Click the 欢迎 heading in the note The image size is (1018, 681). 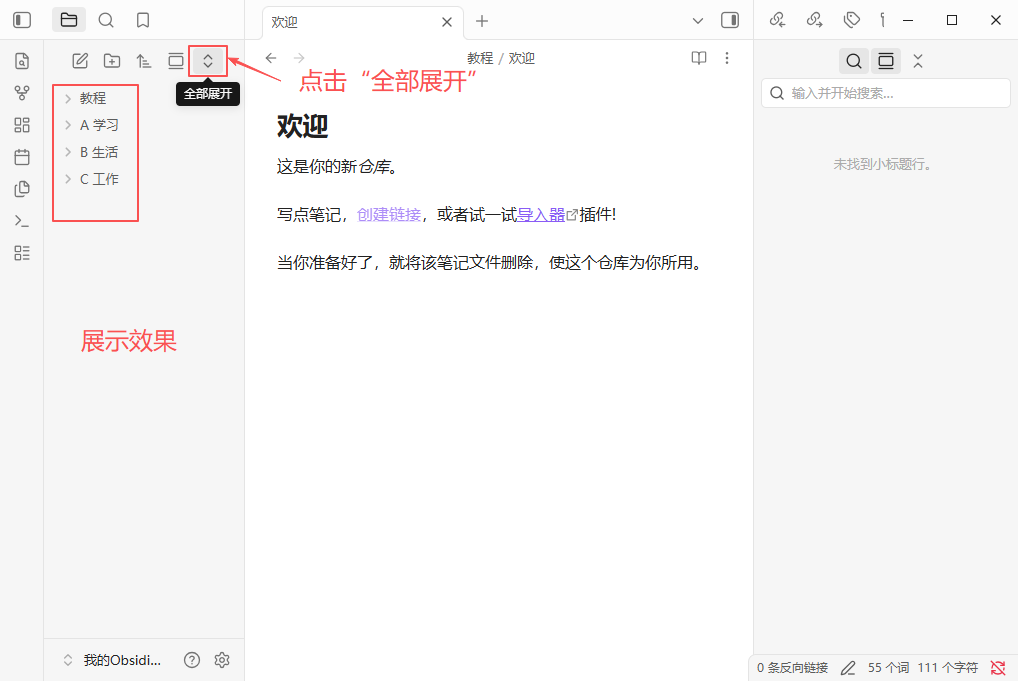coord(303,126)
